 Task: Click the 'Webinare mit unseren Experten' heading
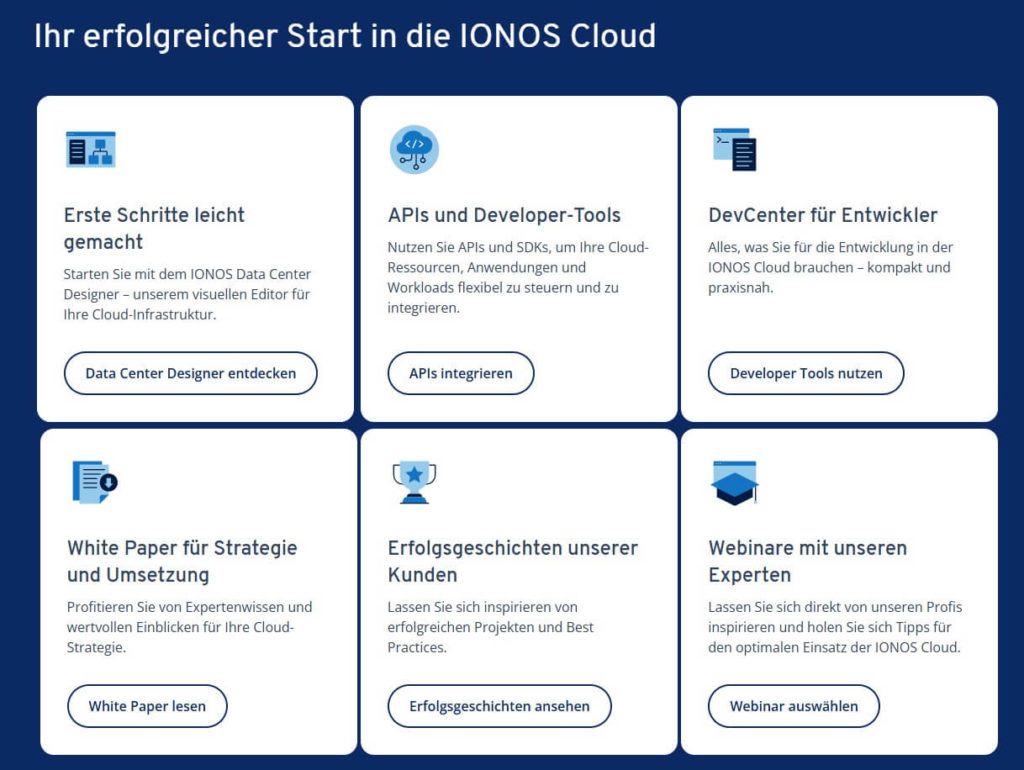click(807, 561)
